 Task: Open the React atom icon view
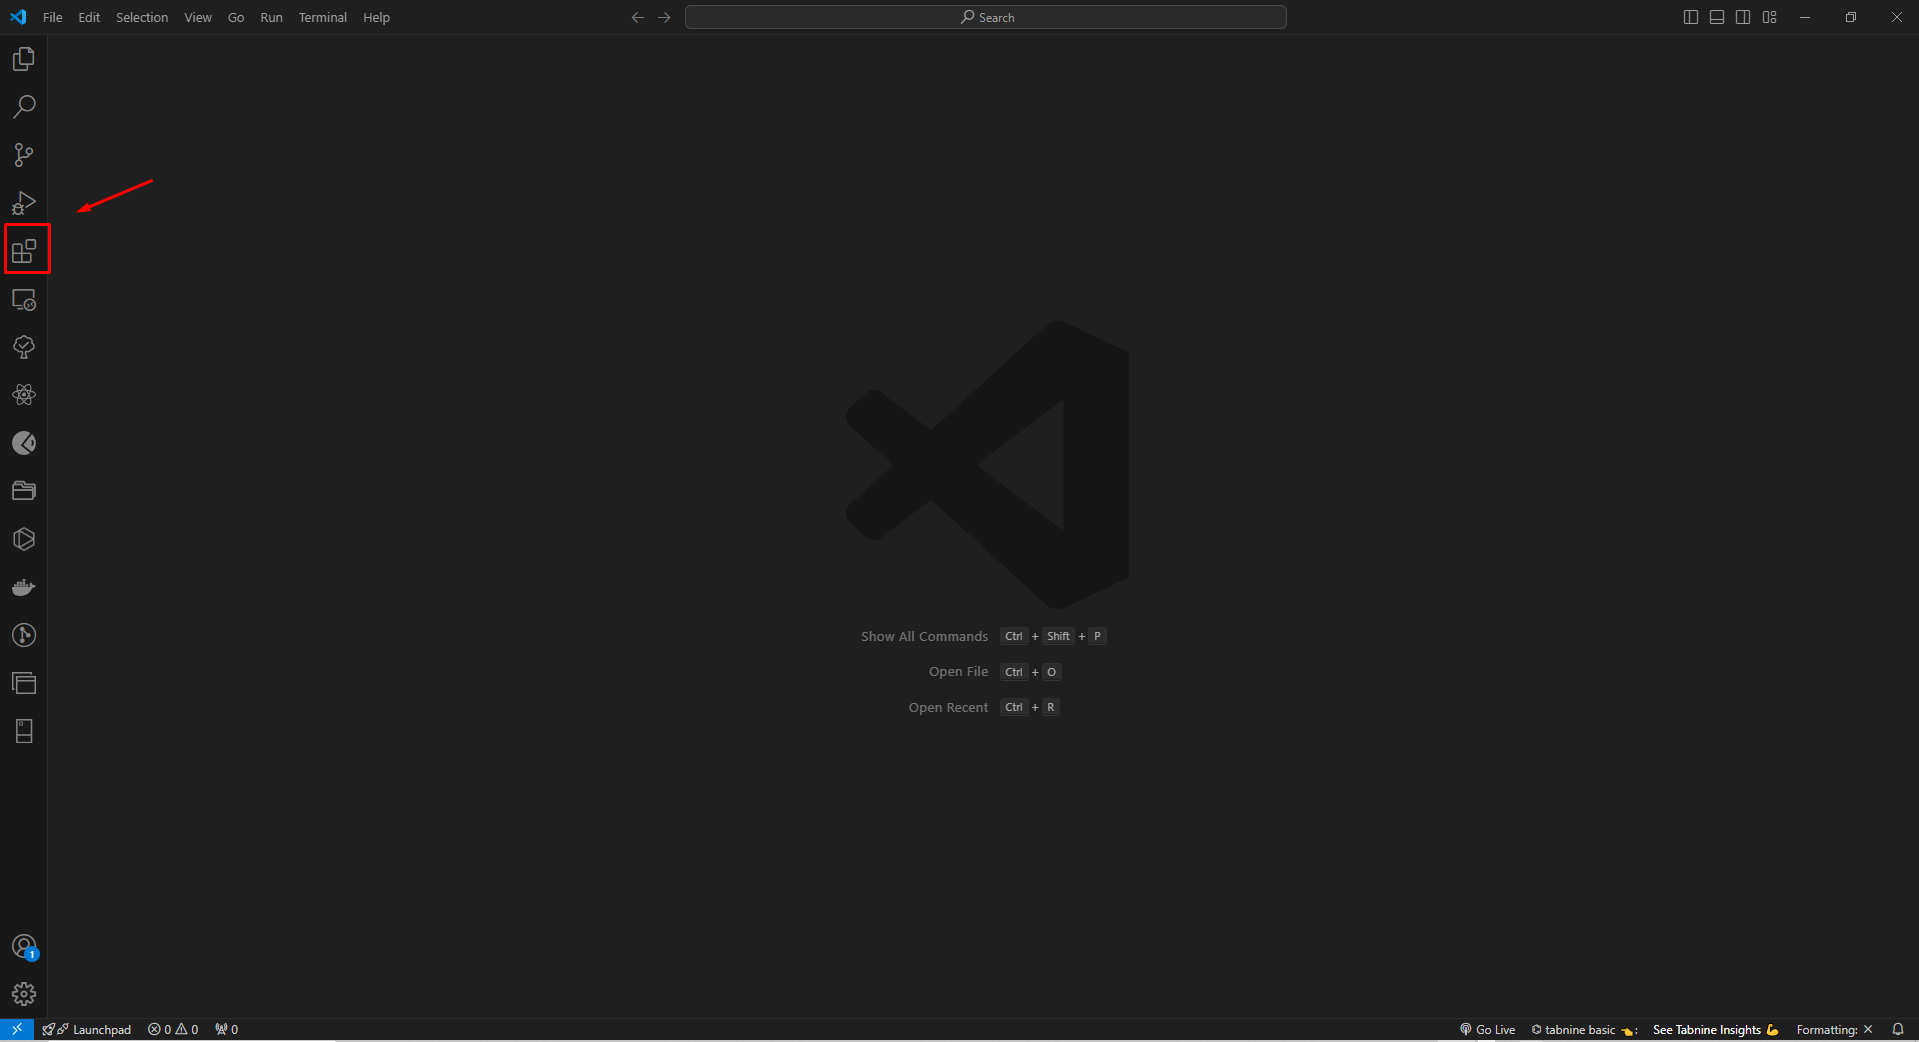pos(24,395)
